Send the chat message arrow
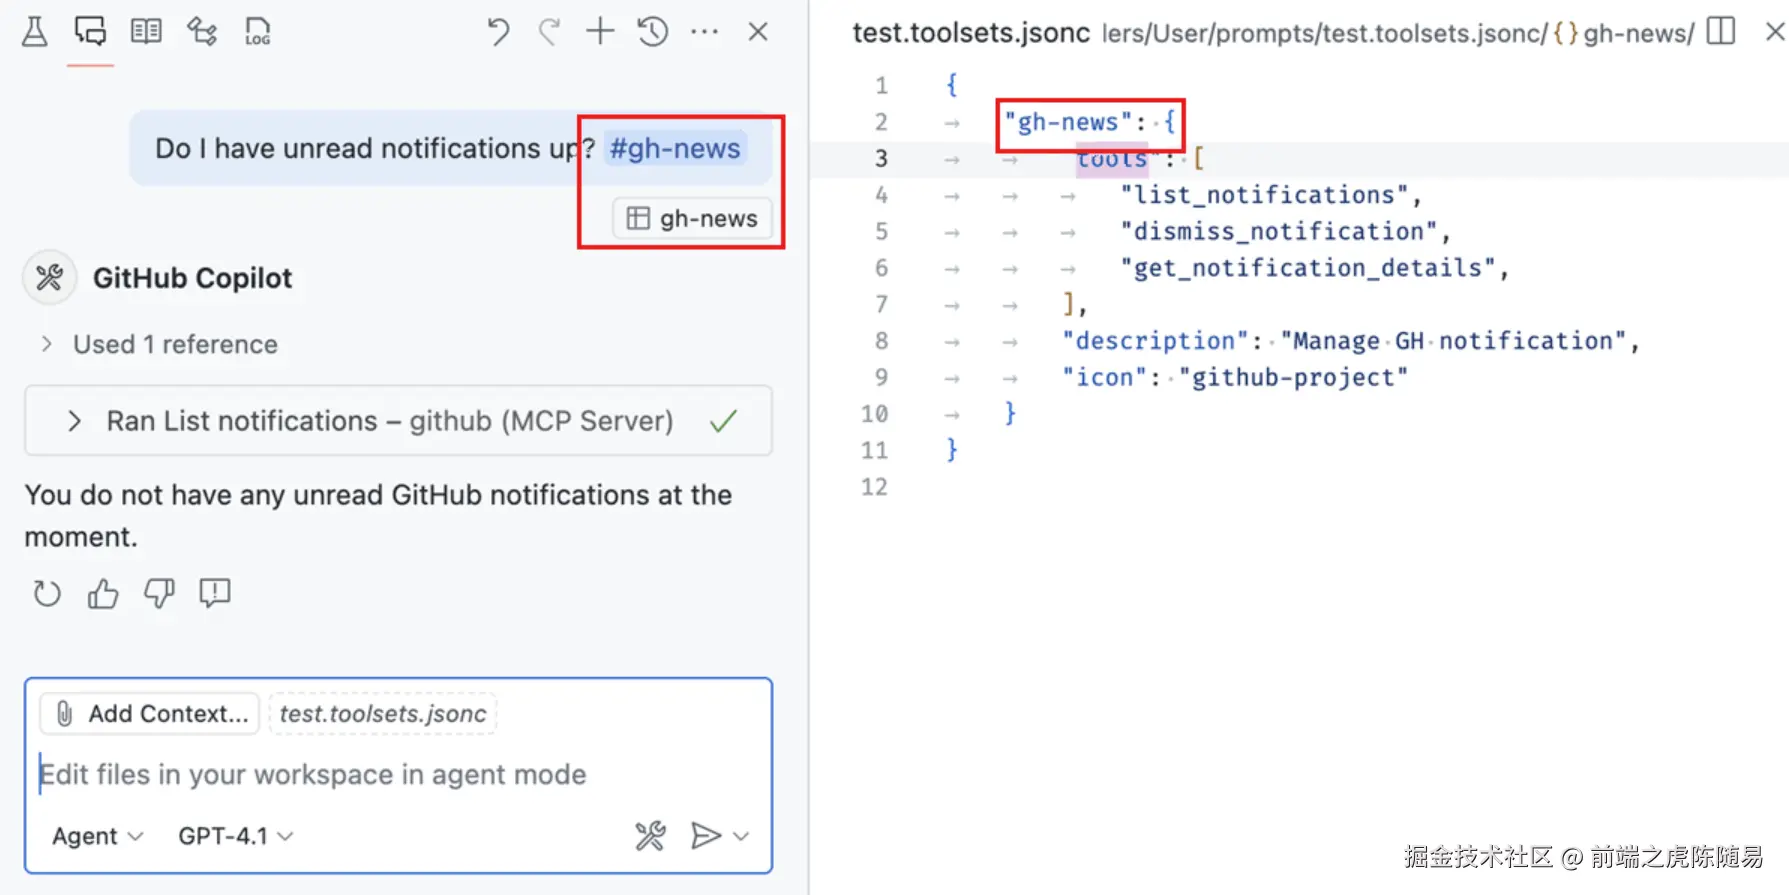 pos(705,835)
